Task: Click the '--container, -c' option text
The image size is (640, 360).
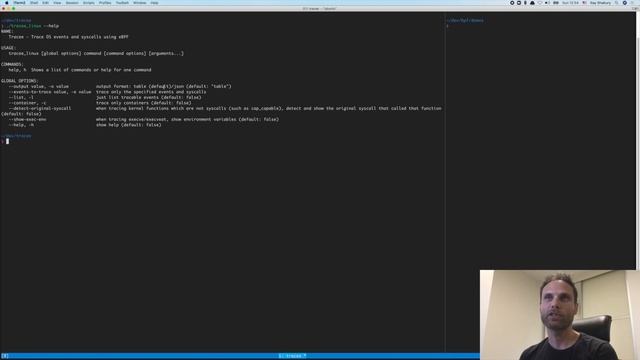Action: tap(27, 103)
